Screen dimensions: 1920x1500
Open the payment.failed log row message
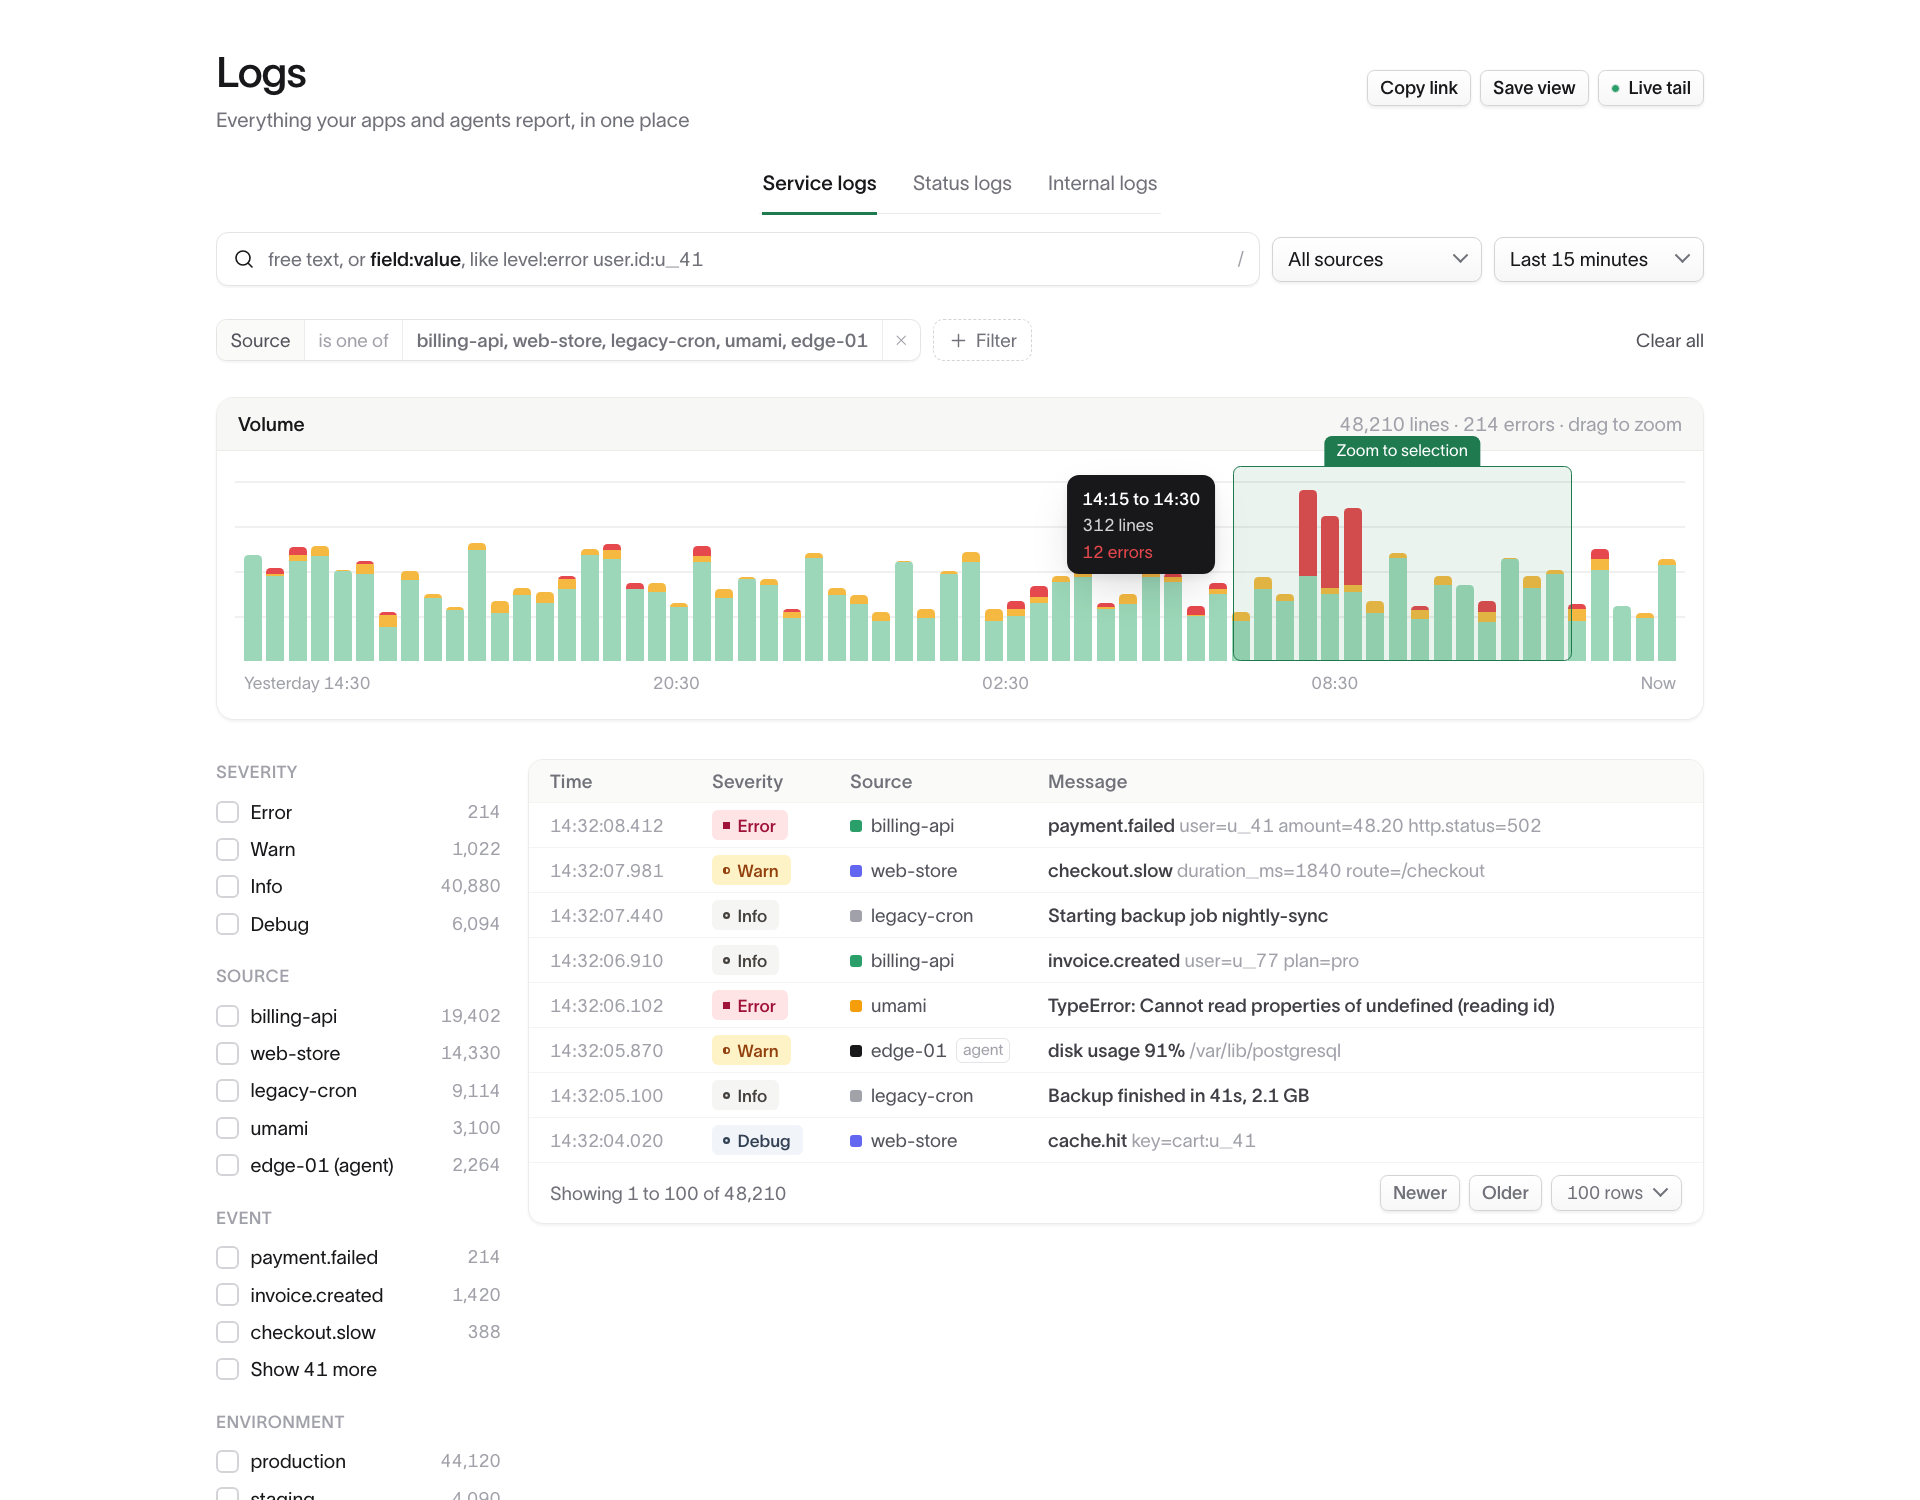click(1294, 826)
